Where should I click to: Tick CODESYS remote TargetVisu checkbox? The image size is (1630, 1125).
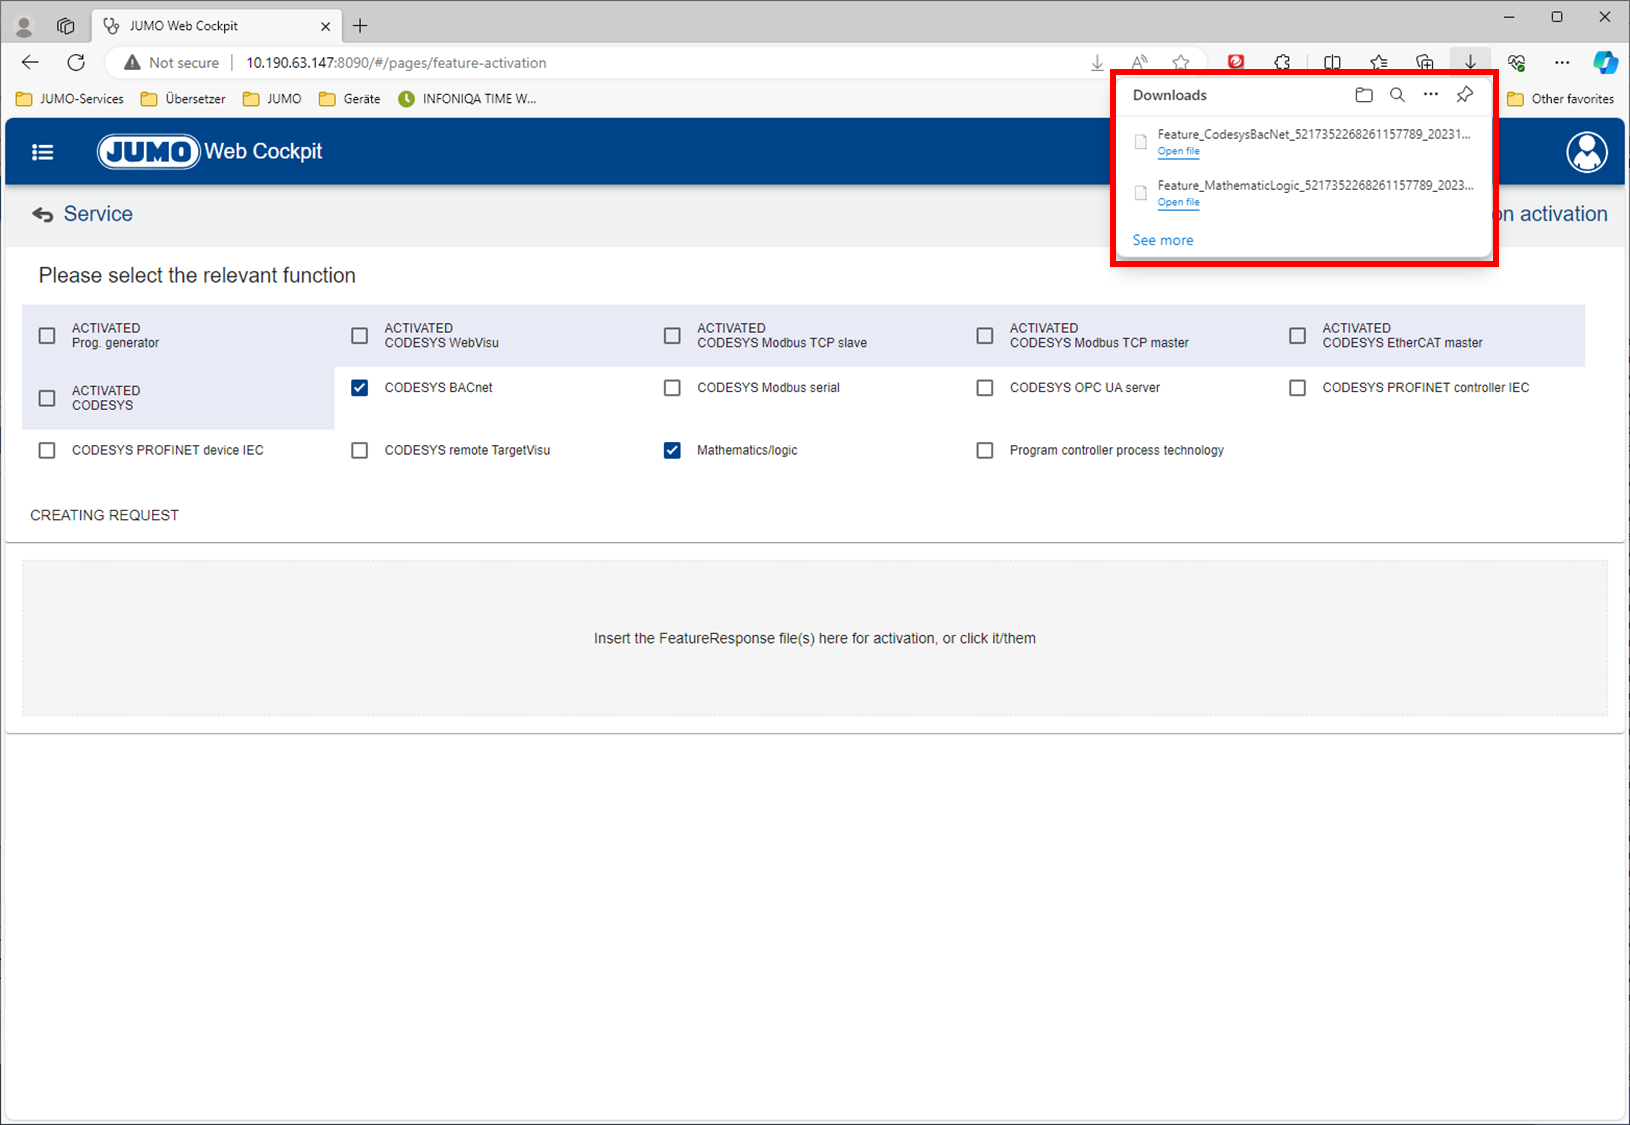(x=360, y=451)
